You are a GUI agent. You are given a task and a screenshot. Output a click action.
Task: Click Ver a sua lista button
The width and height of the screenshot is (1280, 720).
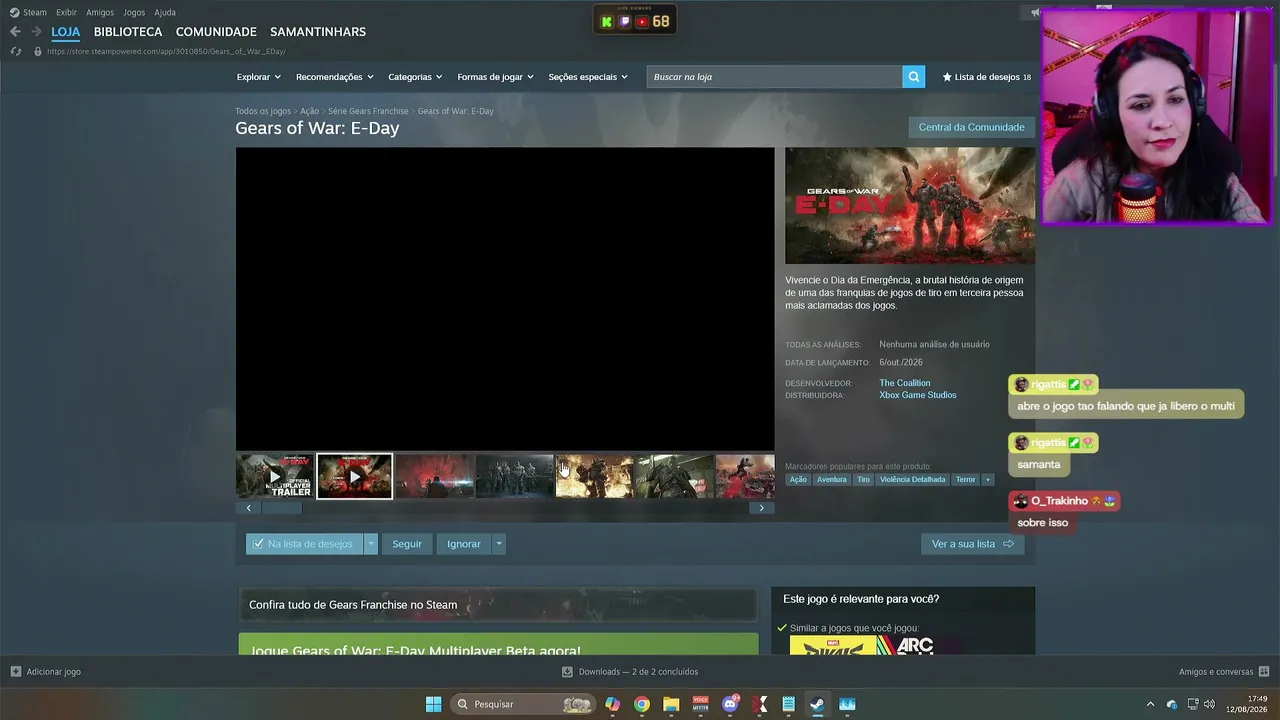(x=972, y=544)
